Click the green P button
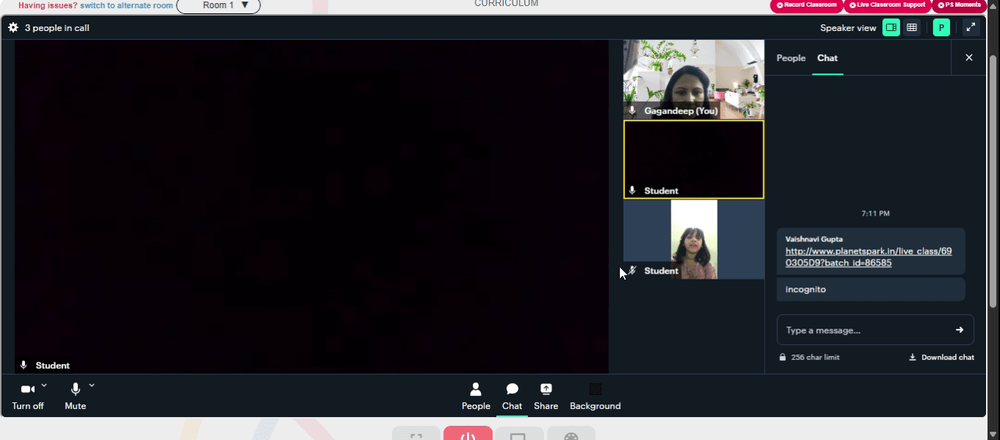This screenshot has width=1000, height=440. (x=941, y=27)
